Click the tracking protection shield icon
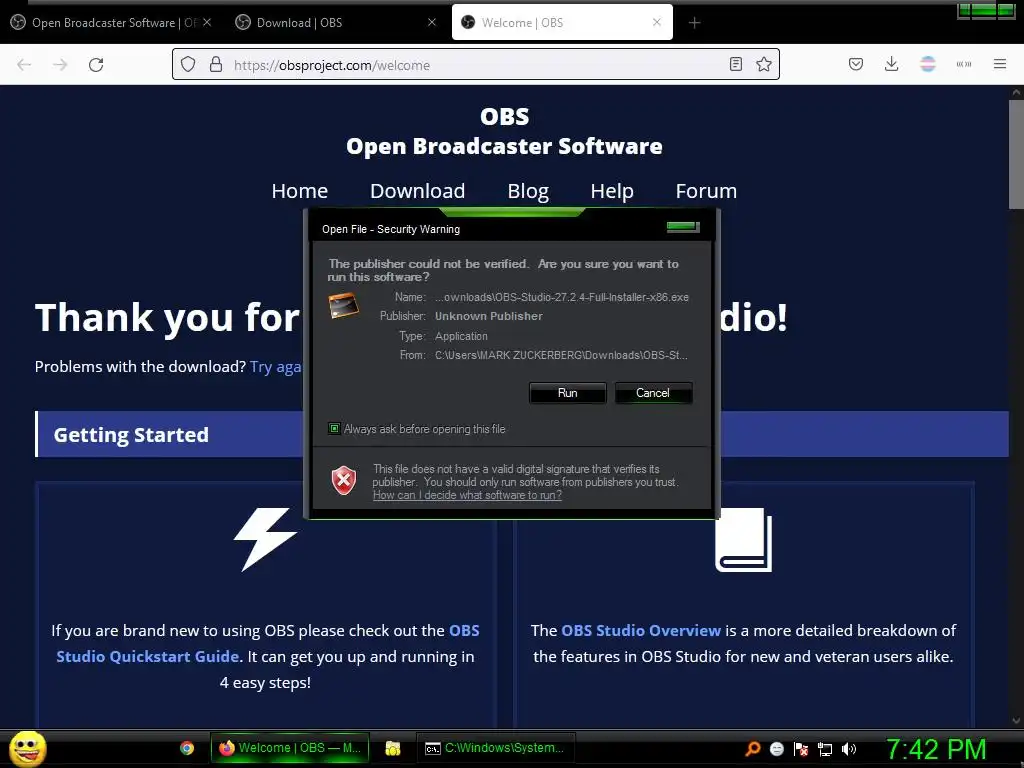The height and width of the screenshot is (768, 1024). tap(188, 65)
